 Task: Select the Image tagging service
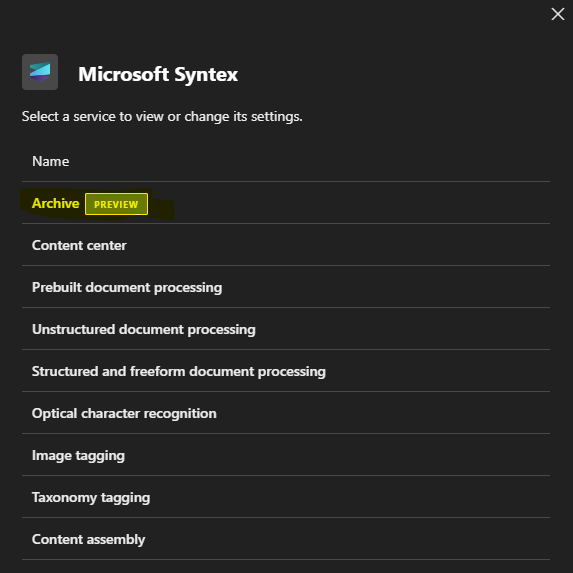click(x=286, y=455)
